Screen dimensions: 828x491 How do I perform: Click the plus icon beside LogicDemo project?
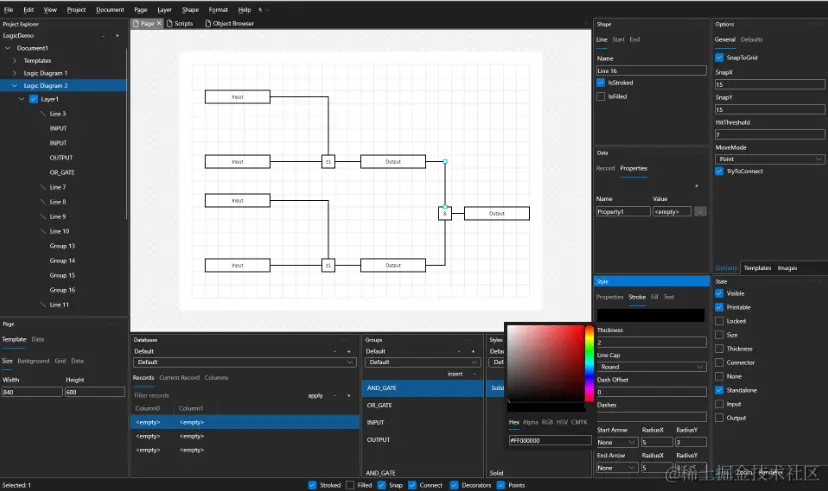point(117,36)
